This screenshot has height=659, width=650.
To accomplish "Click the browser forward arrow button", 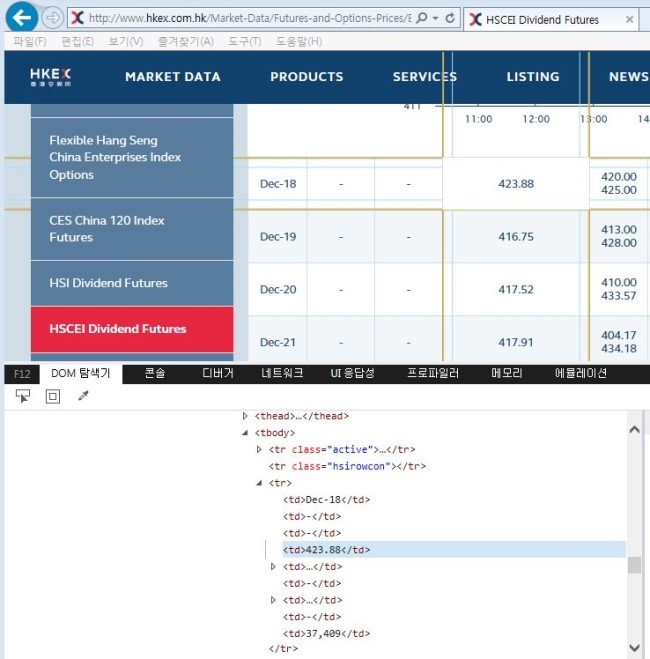I will pyautogui.click(x=53, y=18).
